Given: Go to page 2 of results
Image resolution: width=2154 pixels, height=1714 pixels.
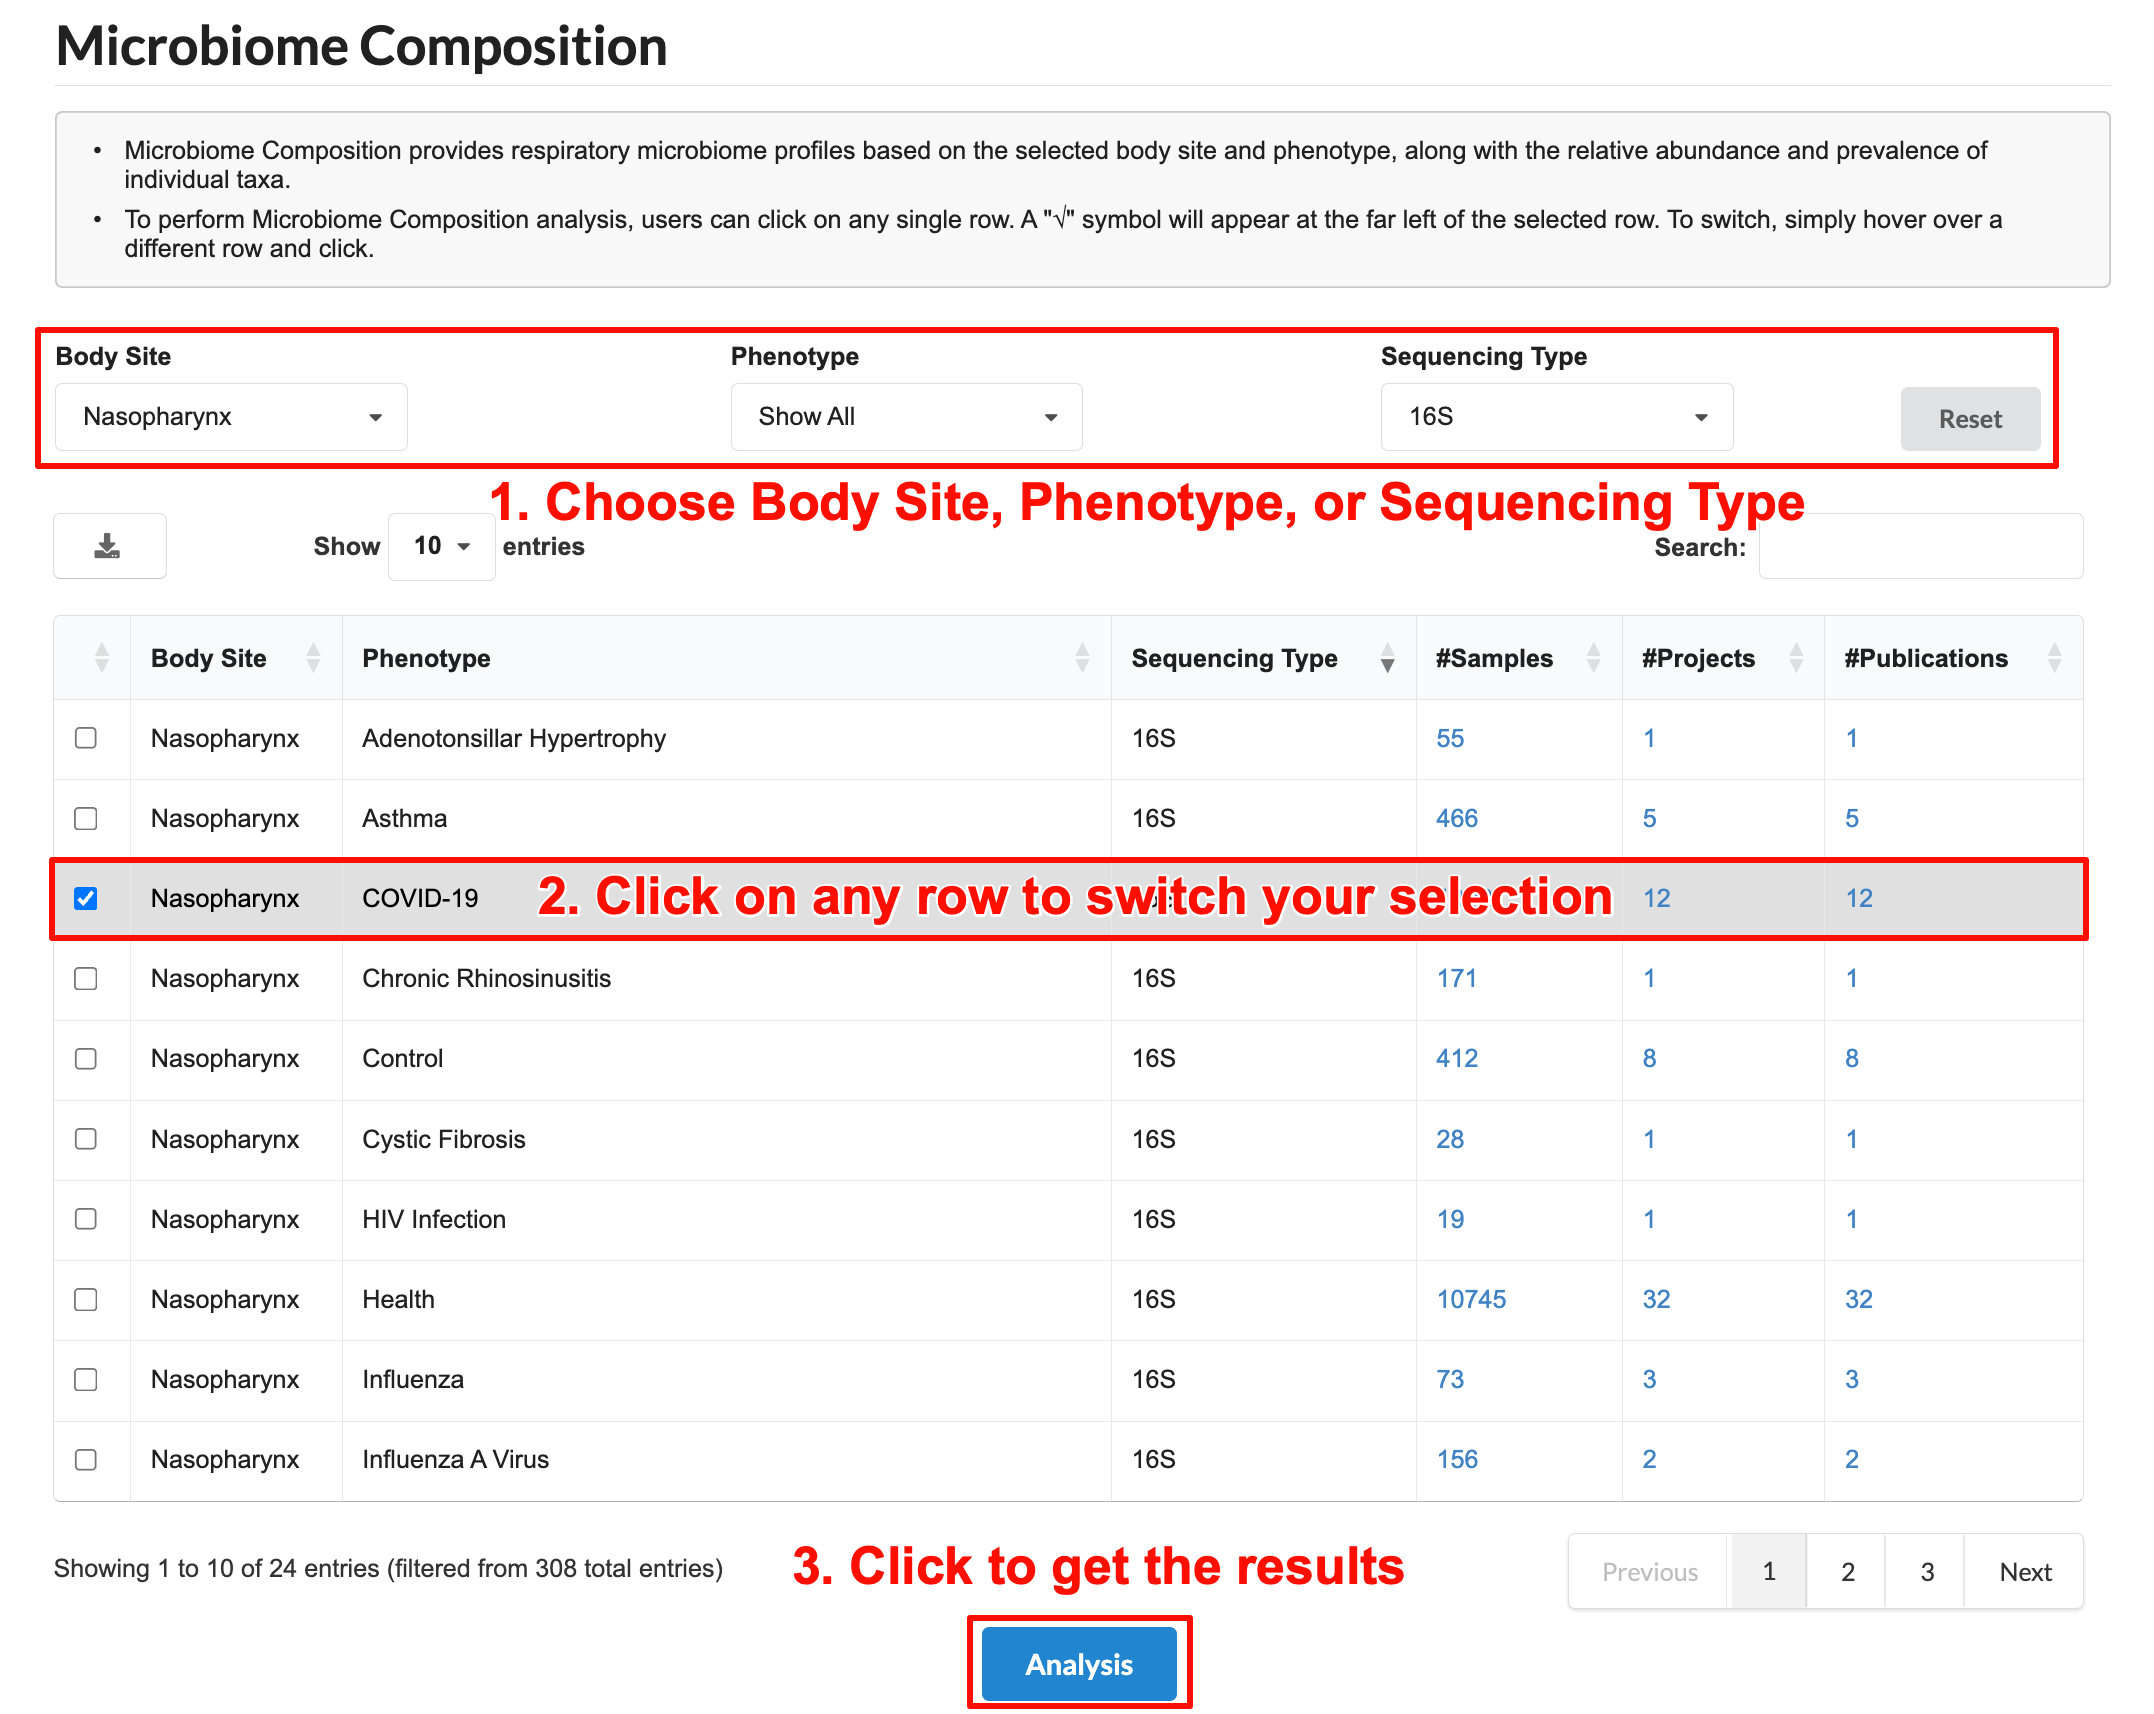Looking at the screenshot, I should click(x=1847, y=1572).
